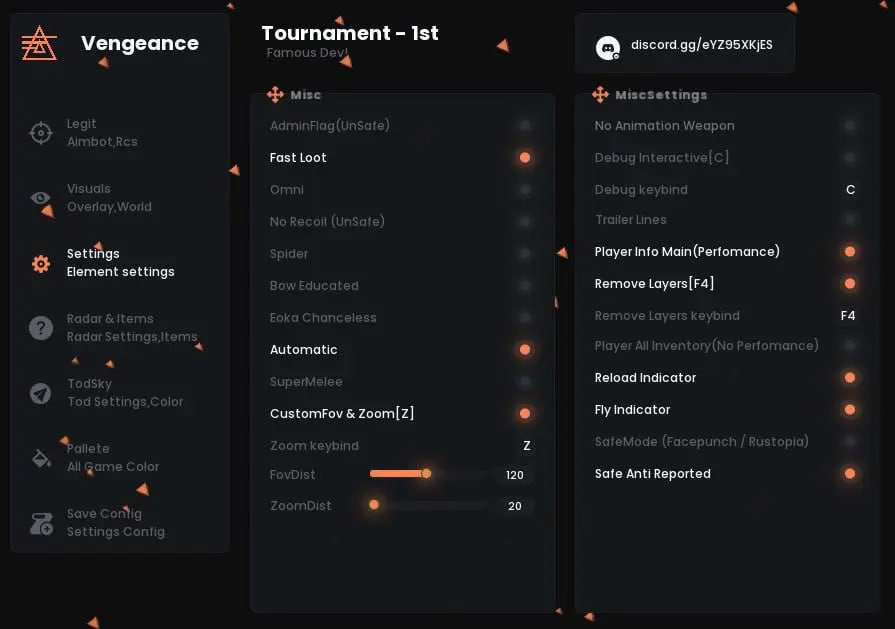This screenshot has width=895, height=629.
Task: Open Radar & Items question mark icon
Action: [41, 328]
